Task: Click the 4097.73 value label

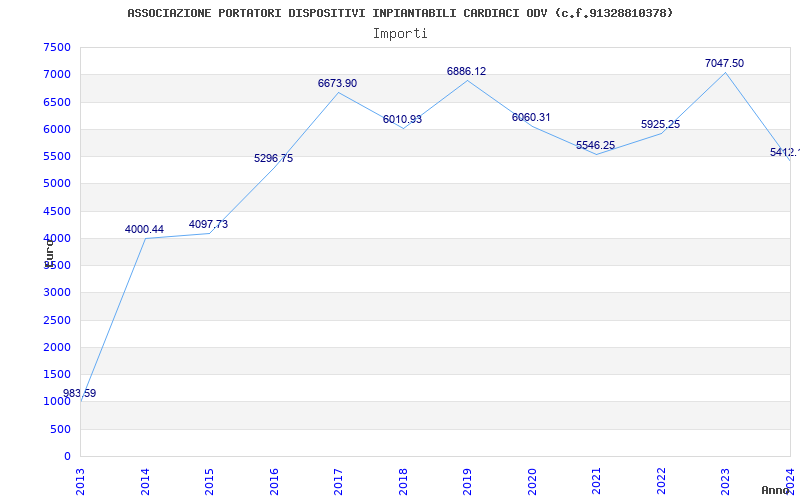Action: point(208,225)
